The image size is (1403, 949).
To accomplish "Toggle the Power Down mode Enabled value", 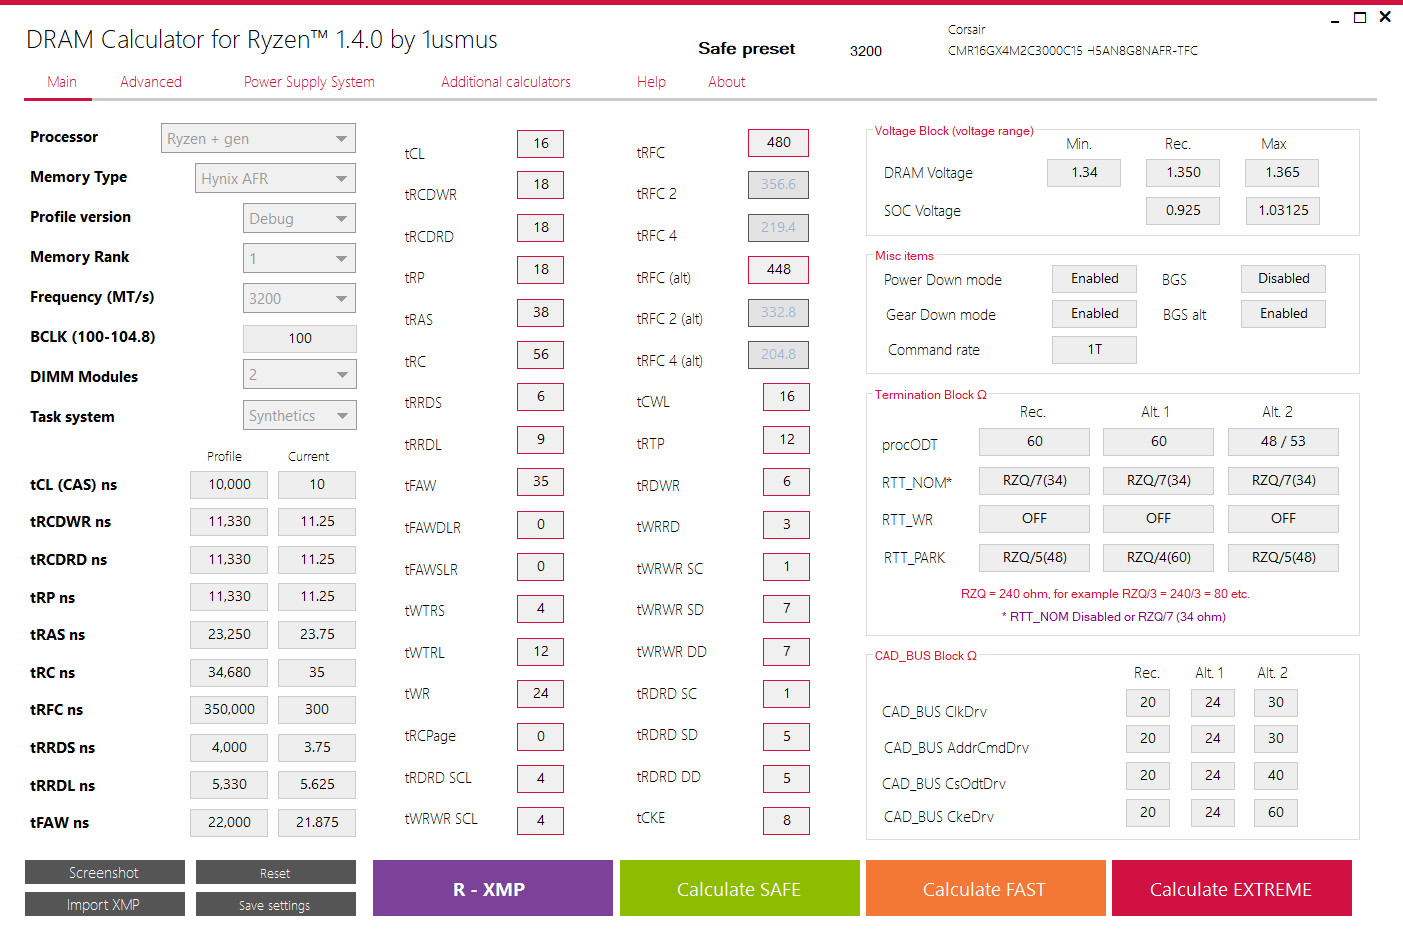I will tap(1094, 279).
